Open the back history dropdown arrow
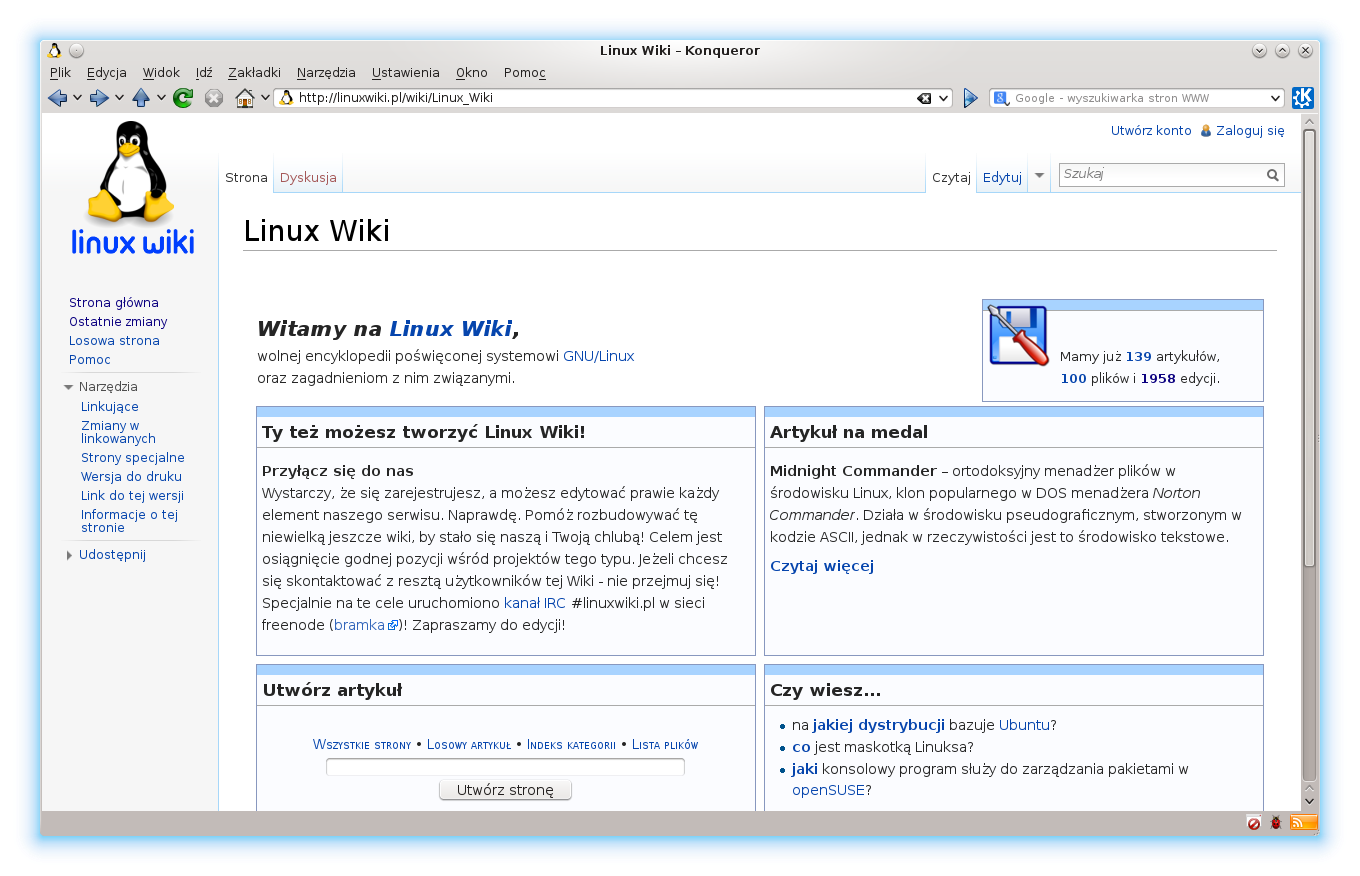 point(77,98)
